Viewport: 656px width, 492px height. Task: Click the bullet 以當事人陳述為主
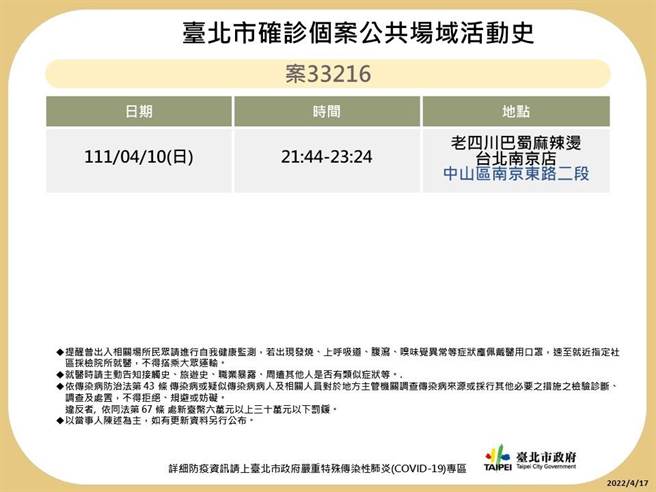coord(155,420)
